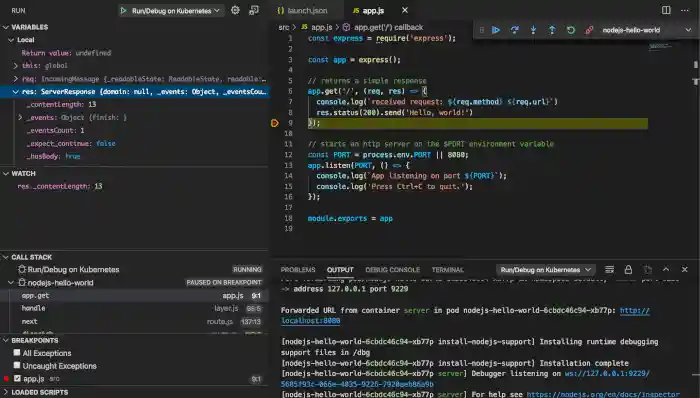Open the DEBUG CONSOLE tab
Screen dimensions: 700x398
coord(392,269)
